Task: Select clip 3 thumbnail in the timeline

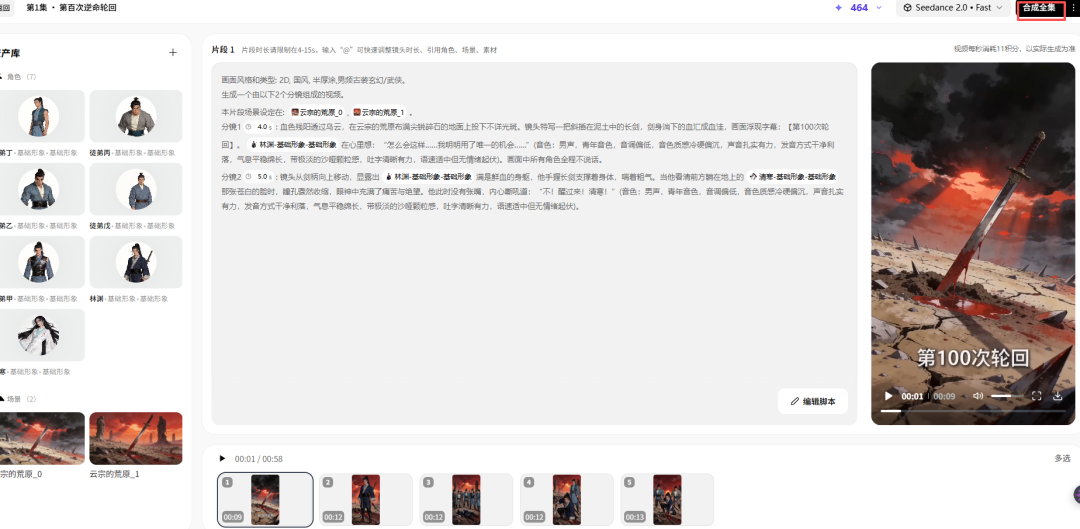Action: (466, 499)
